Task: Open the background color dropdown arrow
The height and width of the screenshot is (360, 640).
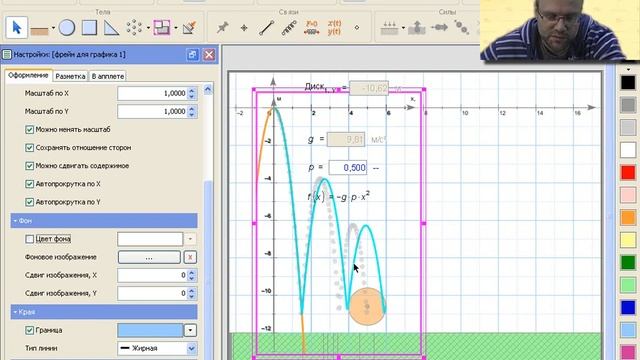Action: point(190,239)
